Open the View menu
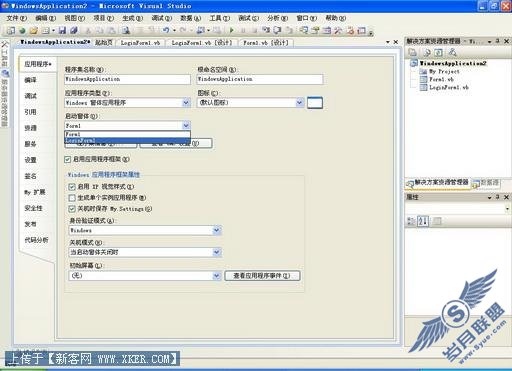Screen dimensions: 512x371 [x=74, y=18]
